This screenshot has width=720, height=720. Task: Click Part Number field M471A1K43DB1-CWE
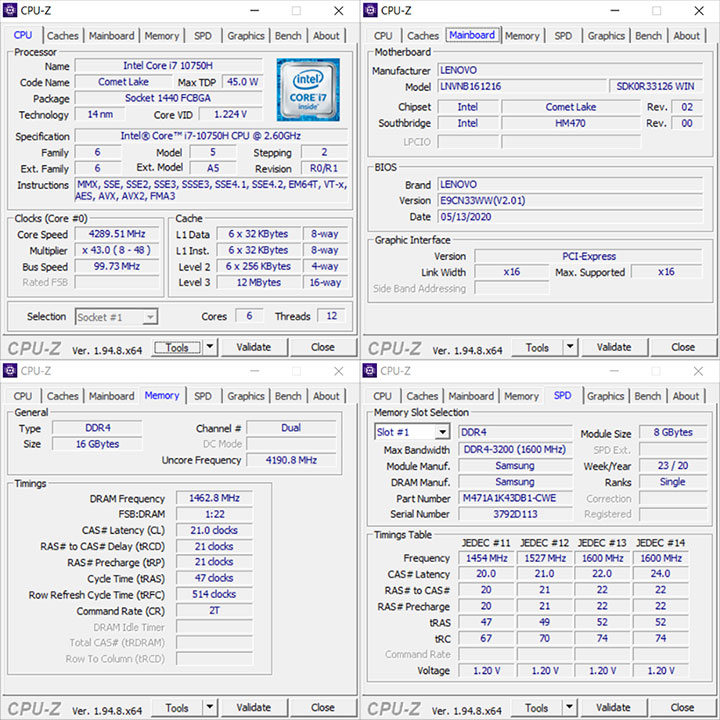tap(515, 498)
